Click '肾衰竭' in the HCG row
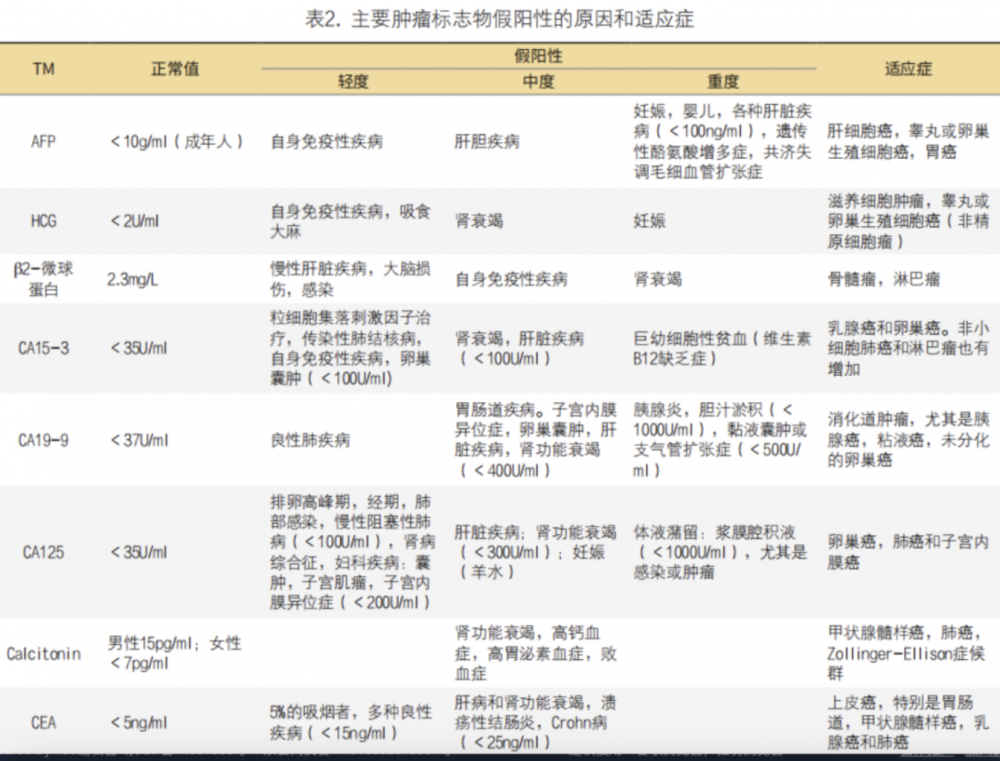The height and width of the screenshot is (761, 1000). (478, 221)
